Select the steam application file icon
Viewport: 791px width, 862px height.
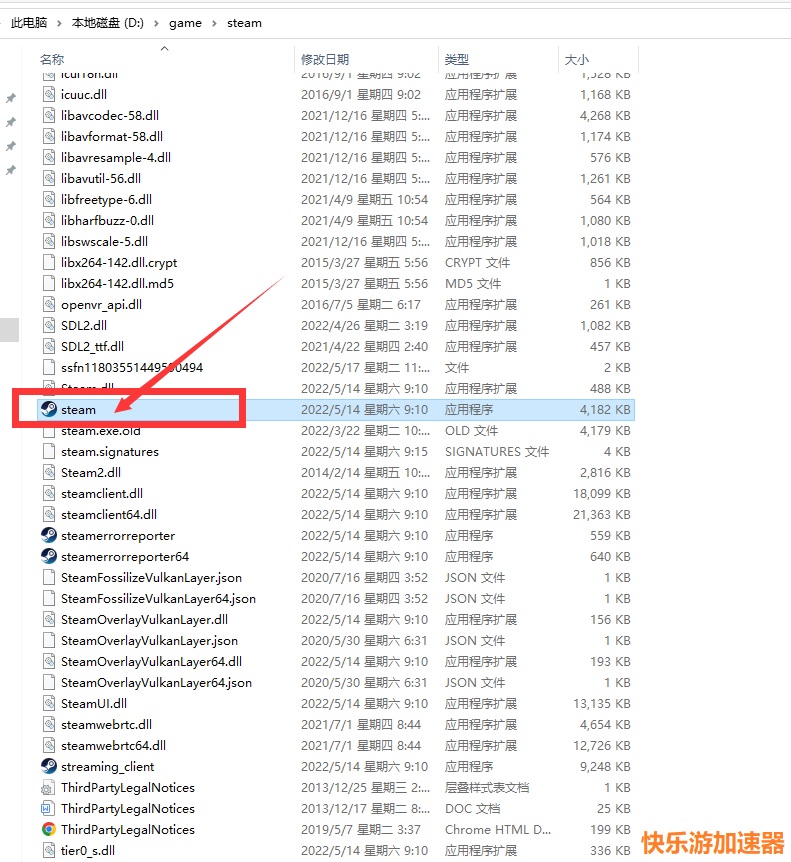pos(49,409)
